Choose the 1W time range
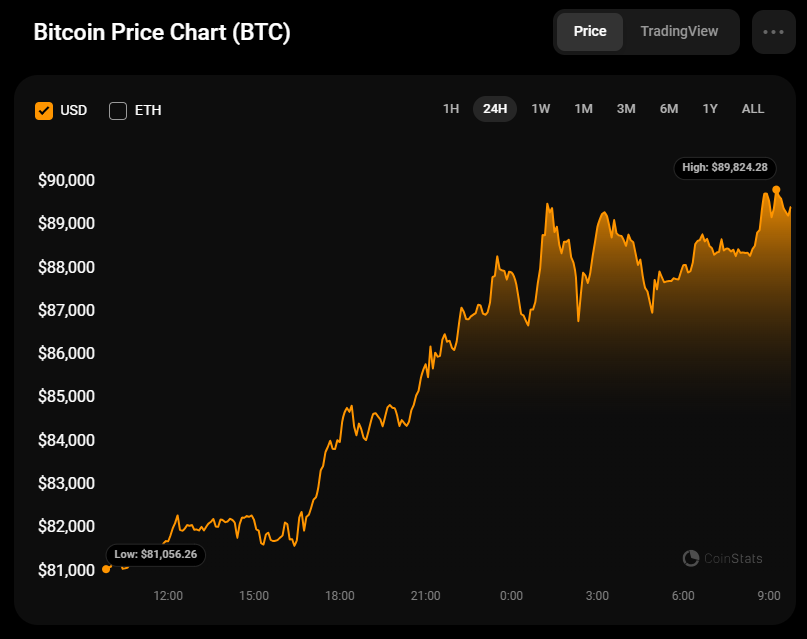The height and width of the screenshot is (639, 807). [x=541, y=109]
